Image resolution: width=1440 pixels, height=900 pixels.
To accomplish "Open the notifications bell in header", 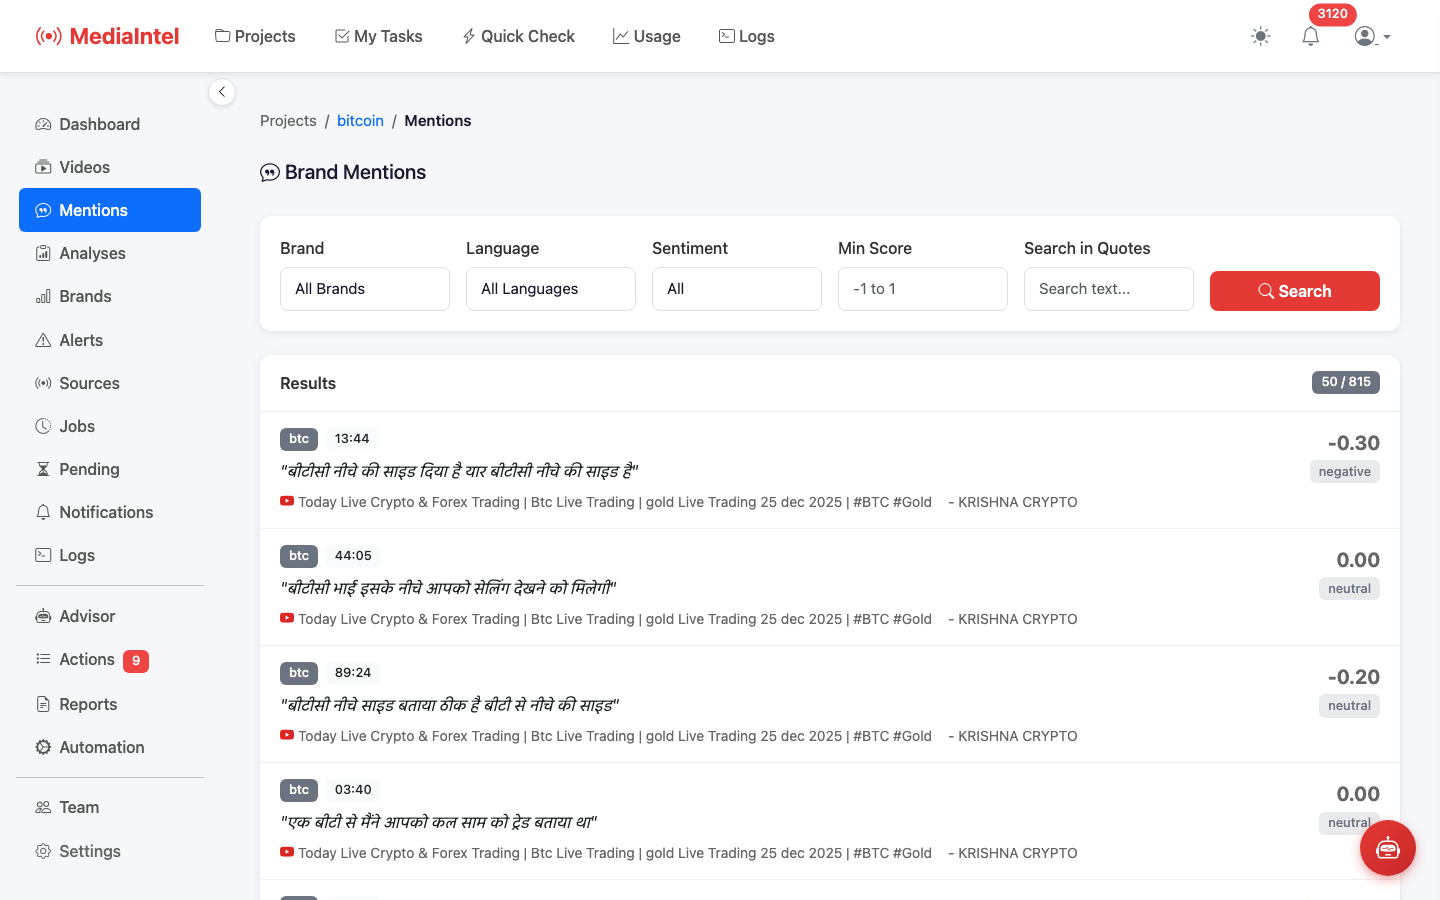I will pyautogui.click(x=1310, y=36).
